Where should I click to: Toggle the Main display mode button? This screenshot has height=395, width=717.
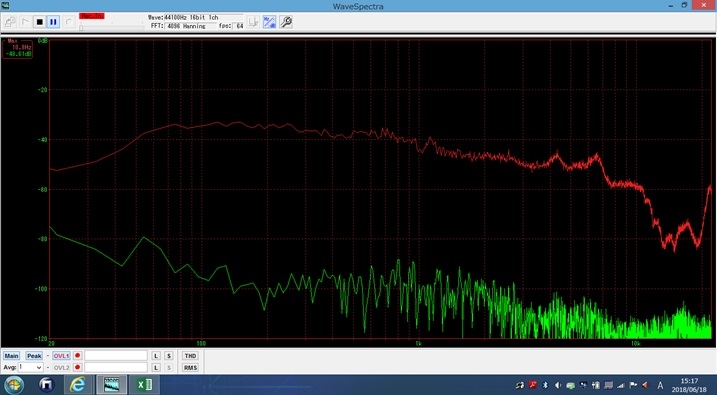click(x=11, y=356)
